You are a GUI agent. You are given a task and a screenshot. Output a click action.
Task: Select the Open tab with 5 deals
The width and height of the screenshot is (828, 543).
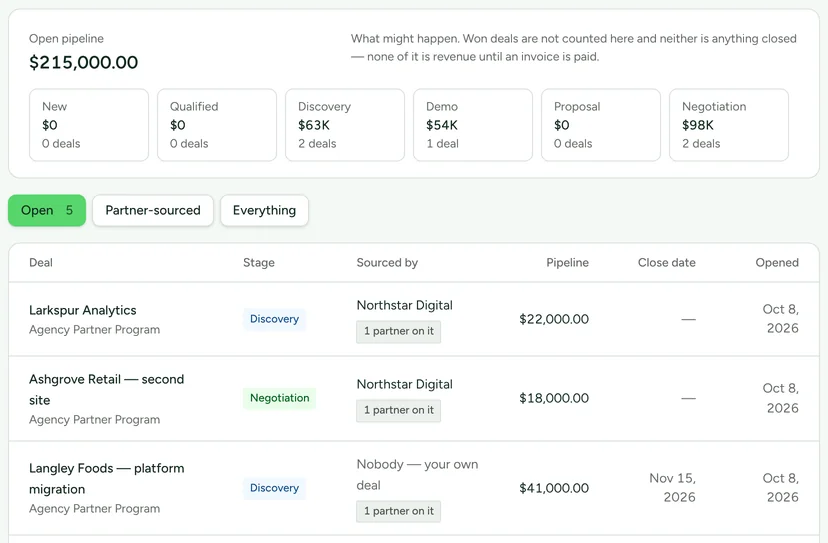(x=47, y=210)
